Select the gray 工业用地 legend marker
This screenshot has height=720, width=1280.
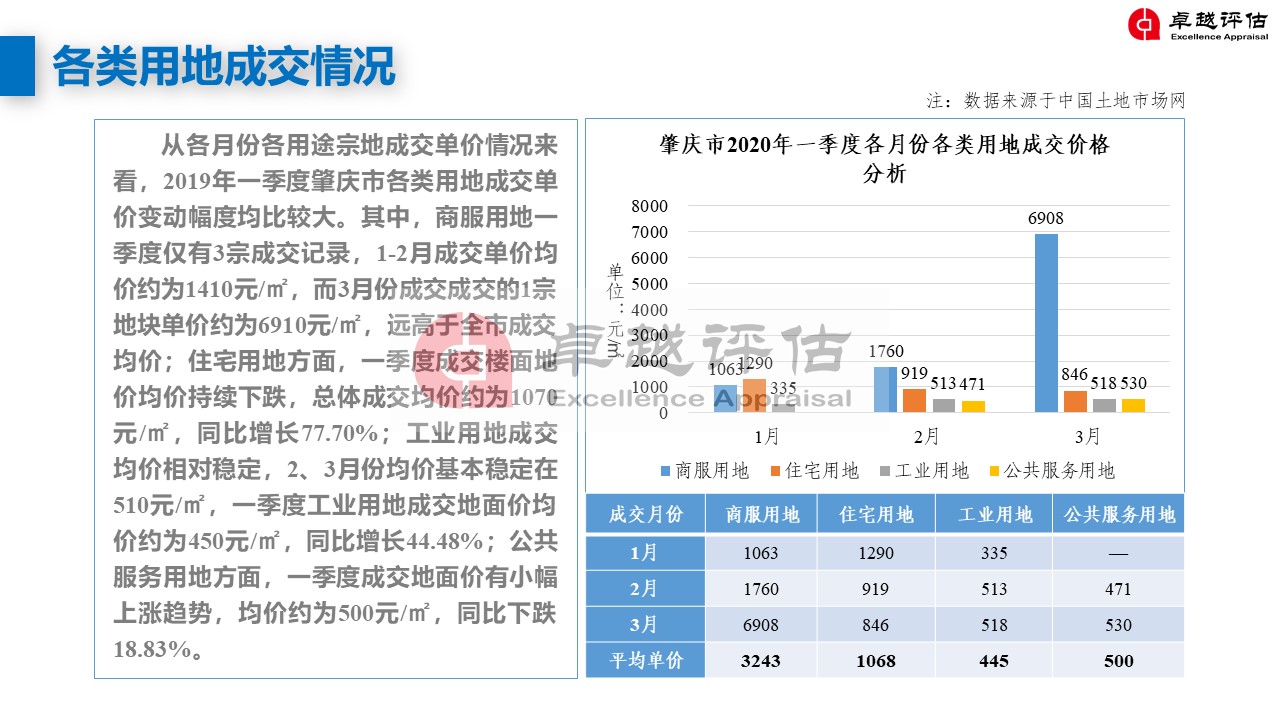coord(885,470)
